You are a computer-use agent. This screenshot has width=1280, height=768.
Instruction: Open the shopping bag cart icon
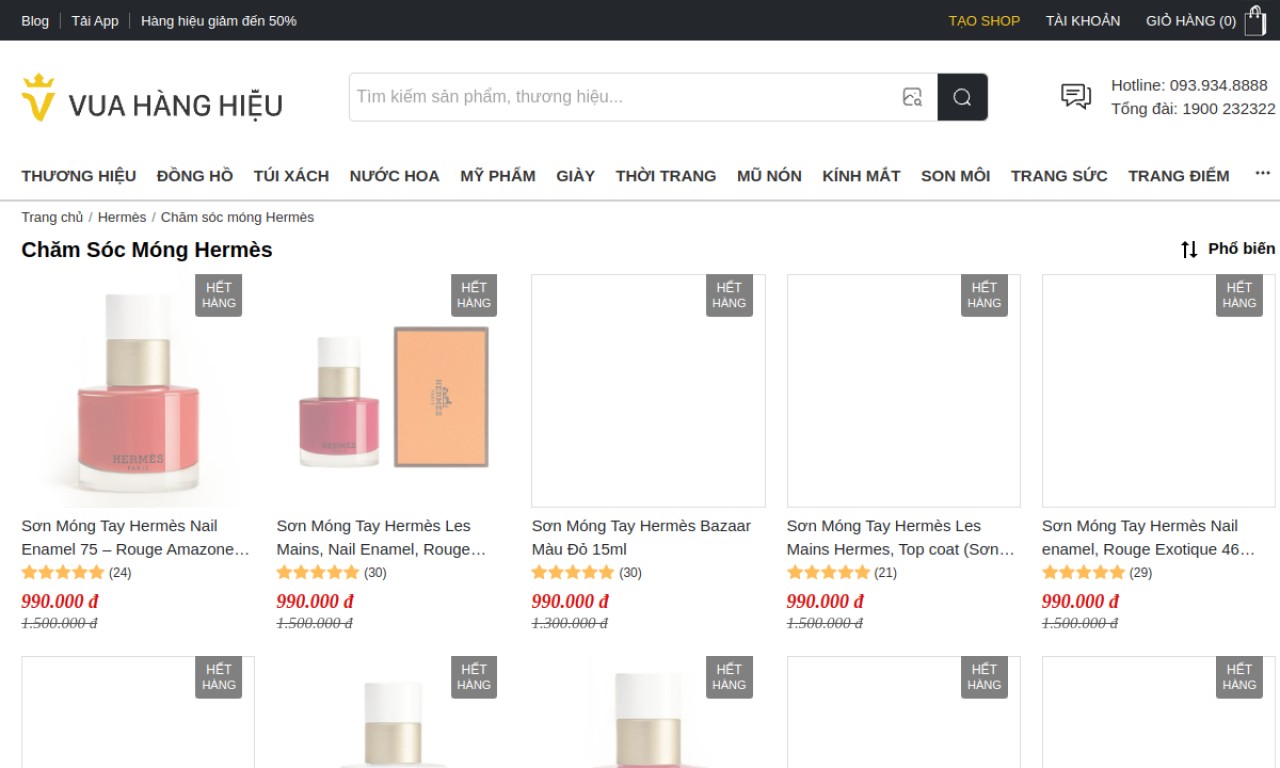point(1255,20)
